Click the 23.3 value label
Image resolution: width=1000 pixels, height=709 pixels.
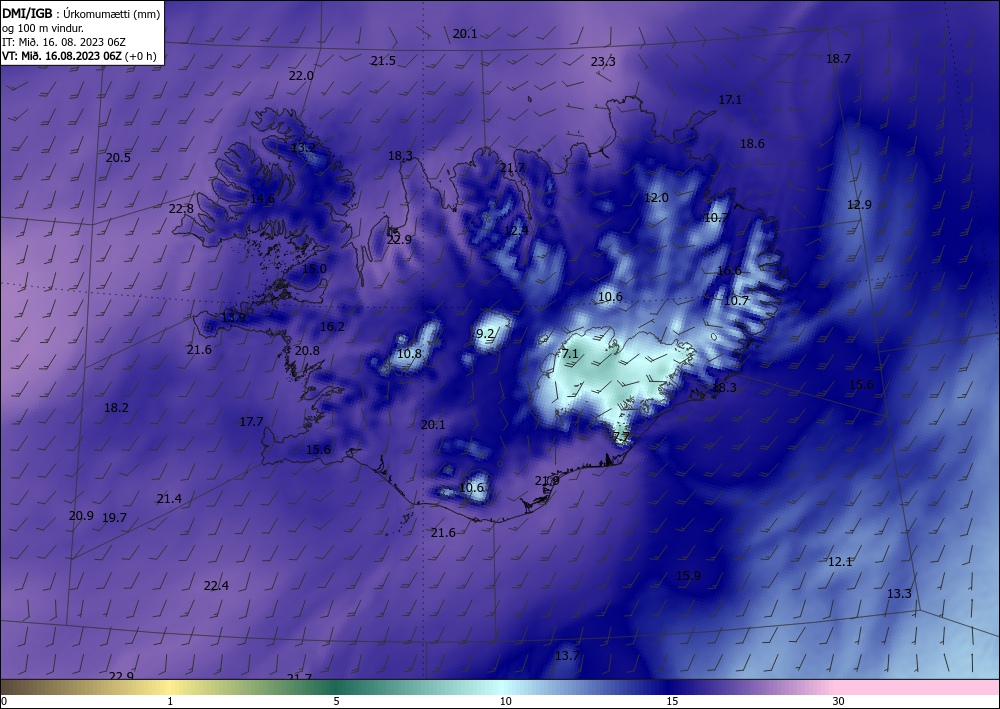pos(603,61)
